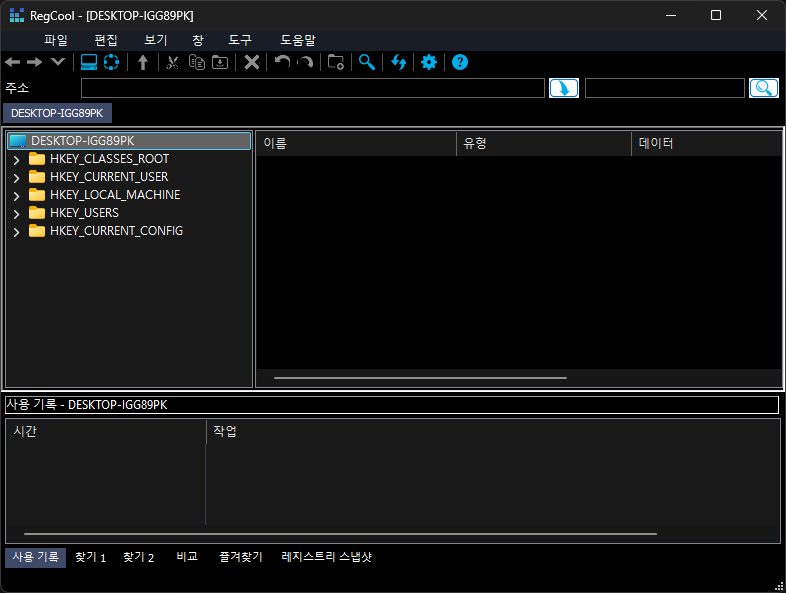Click the HKEY_USERS folder icon

click(37, 213)
